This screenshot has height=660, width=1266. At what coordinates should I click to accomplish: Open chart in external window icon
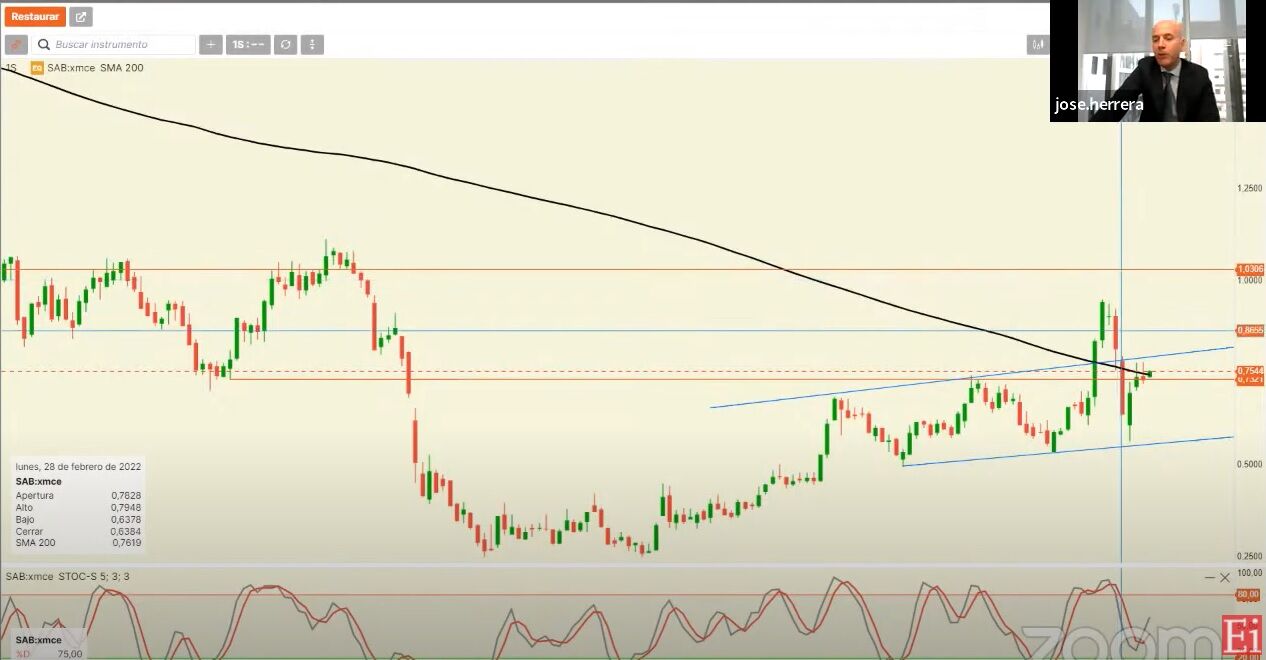coord(81,17)
